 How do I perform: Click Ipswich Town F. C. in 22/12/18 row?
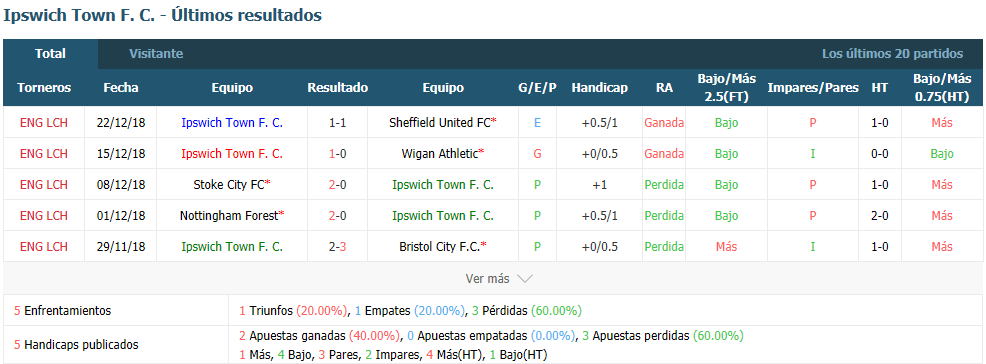coord(232,123)
